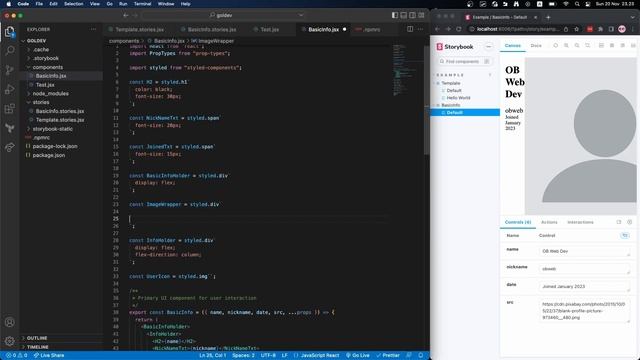The height and width of the screenshot is (360, 640).
Task: Click the Wi-Fi icon in the menu bar
Action: pyautogui.click(x=565, y=4)
